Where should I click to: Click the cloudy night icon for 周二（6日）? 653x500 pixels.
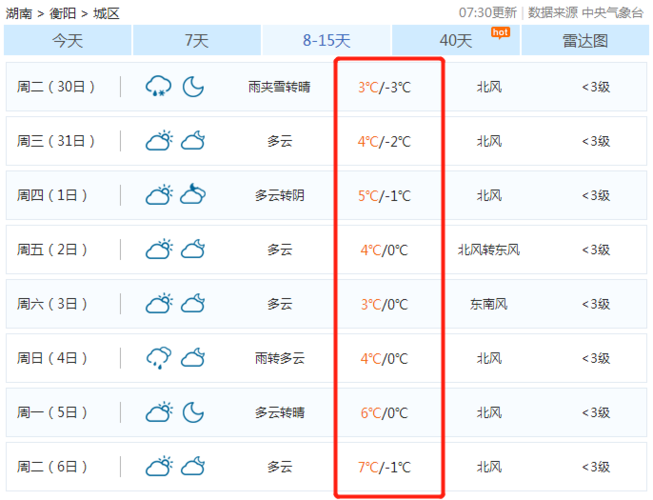[193, 466]
